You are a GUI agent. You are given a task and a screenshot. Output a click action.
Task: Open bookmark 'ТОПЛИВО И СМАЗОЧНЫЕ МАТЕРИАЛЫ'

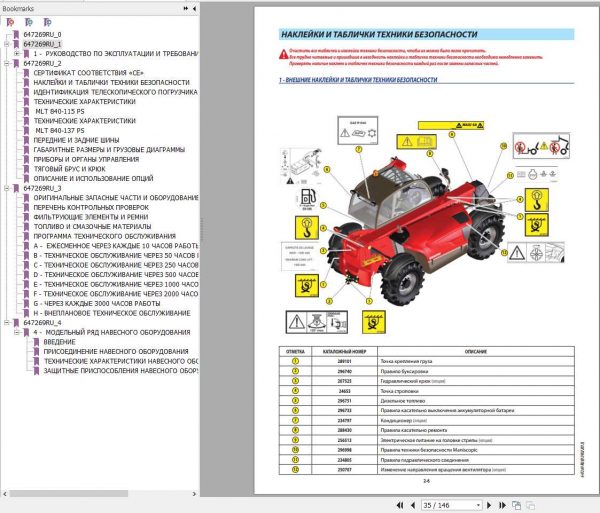(92, 226)
